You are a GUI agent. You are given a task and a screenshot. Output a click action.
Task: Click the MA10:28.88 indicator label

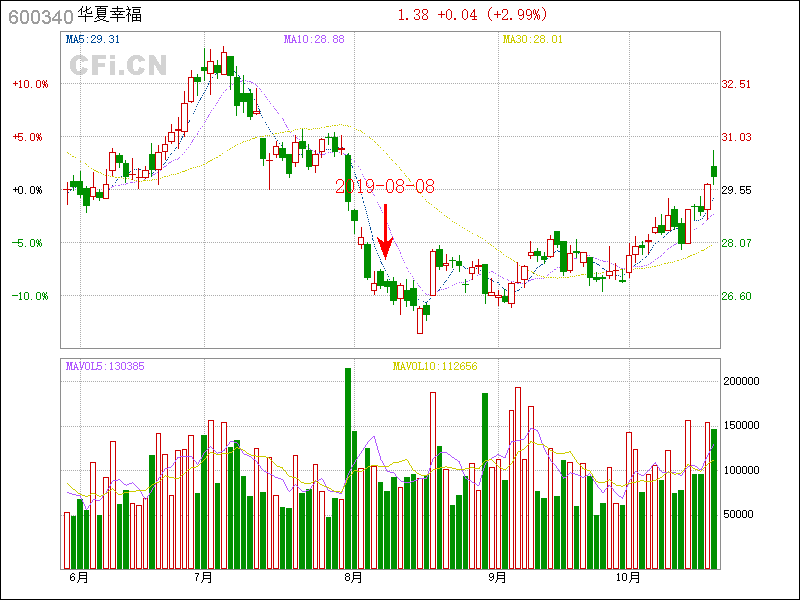314,40
